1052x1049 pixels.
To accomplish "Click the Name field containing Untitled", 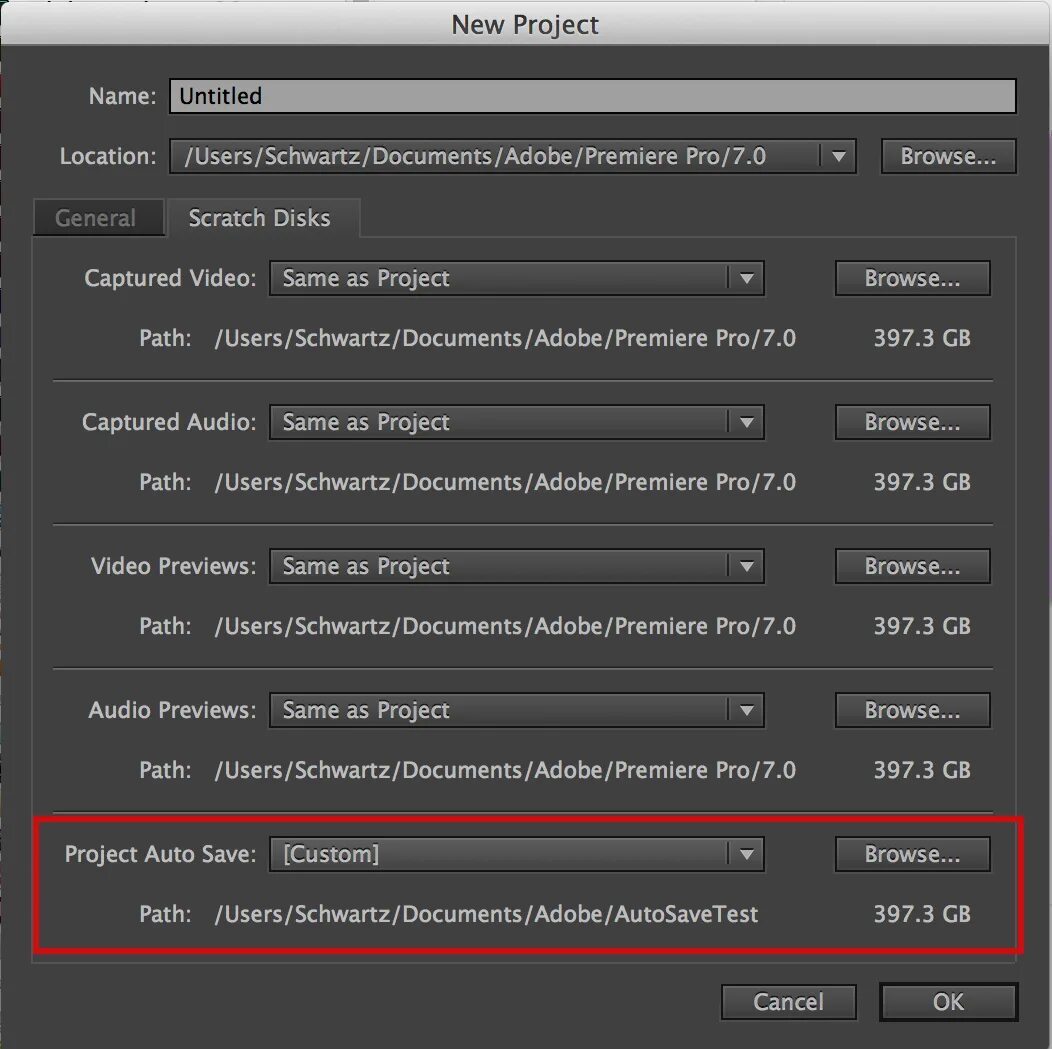I will coord(592,96).
